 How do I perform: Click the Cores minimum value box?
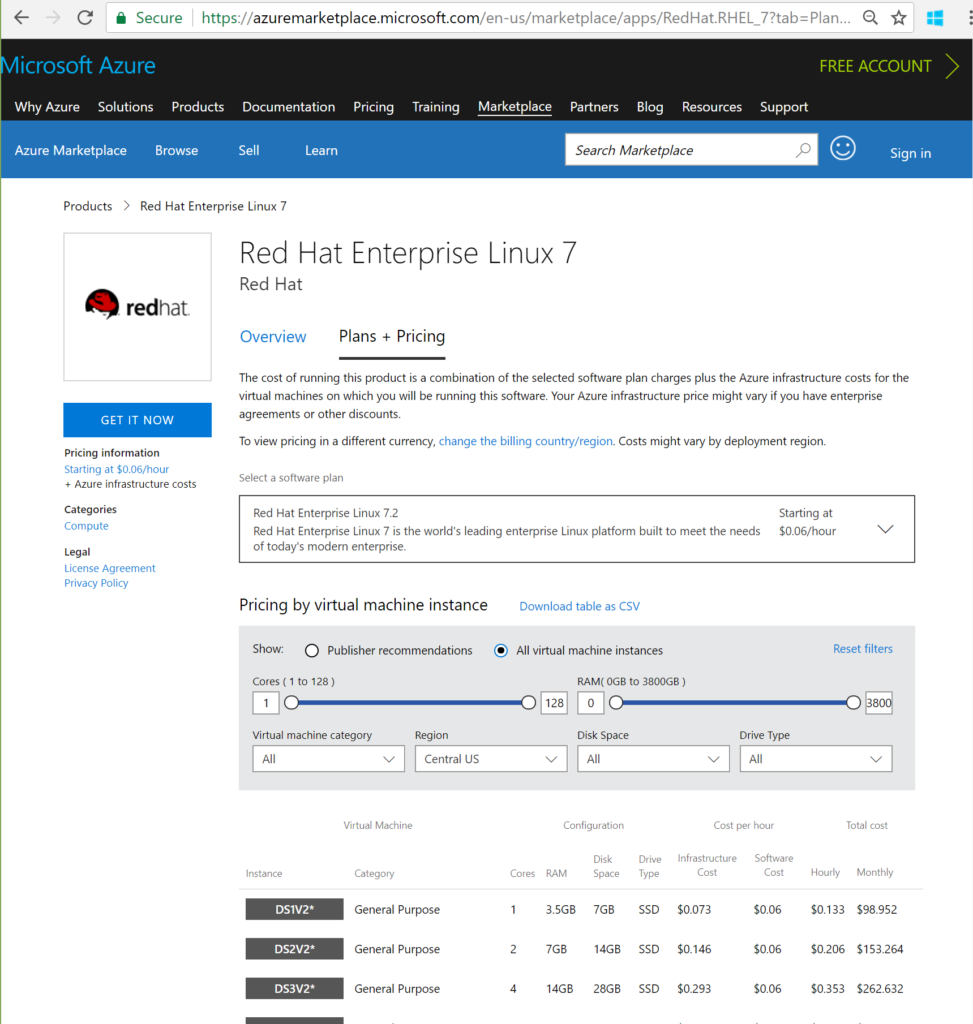coord(266,703)
